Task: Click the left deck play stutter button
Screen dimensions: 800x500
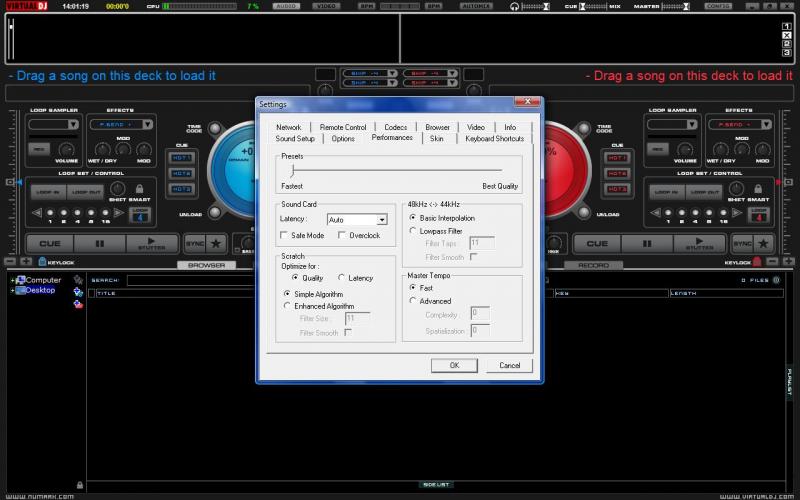Action: [x=152, y=244]
